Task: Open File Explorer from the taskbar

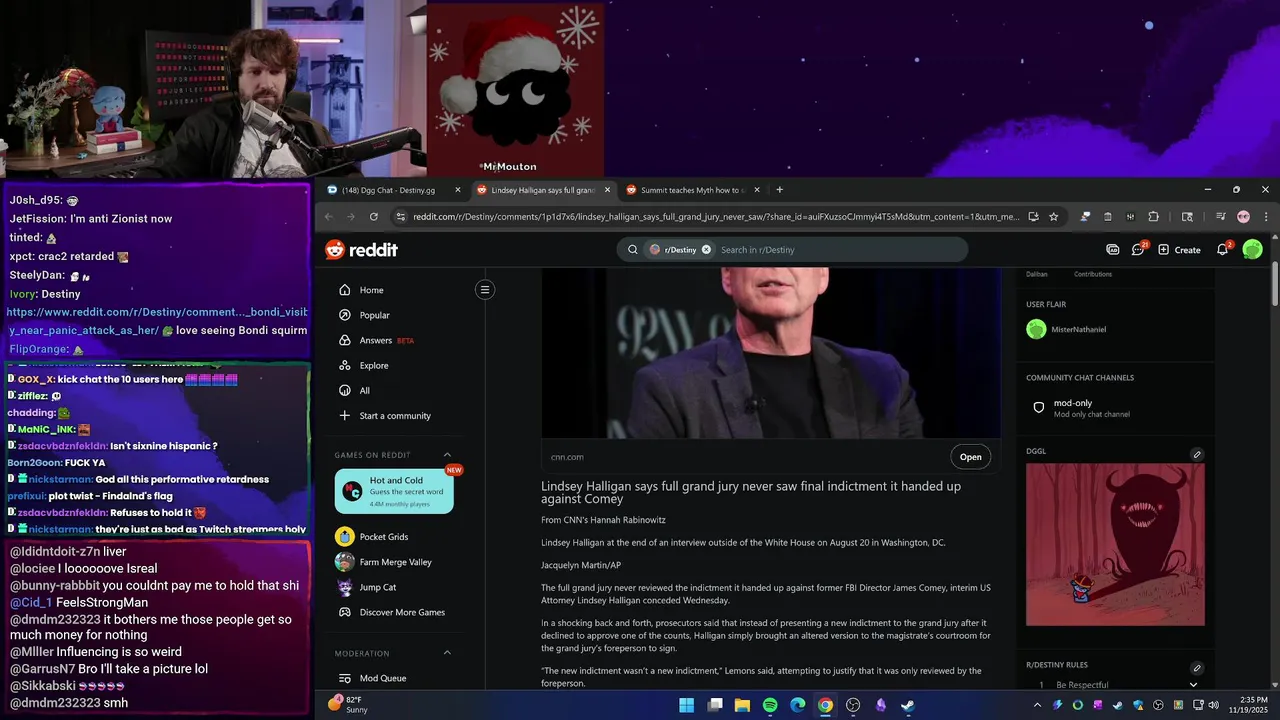Action: pos(742,705)
